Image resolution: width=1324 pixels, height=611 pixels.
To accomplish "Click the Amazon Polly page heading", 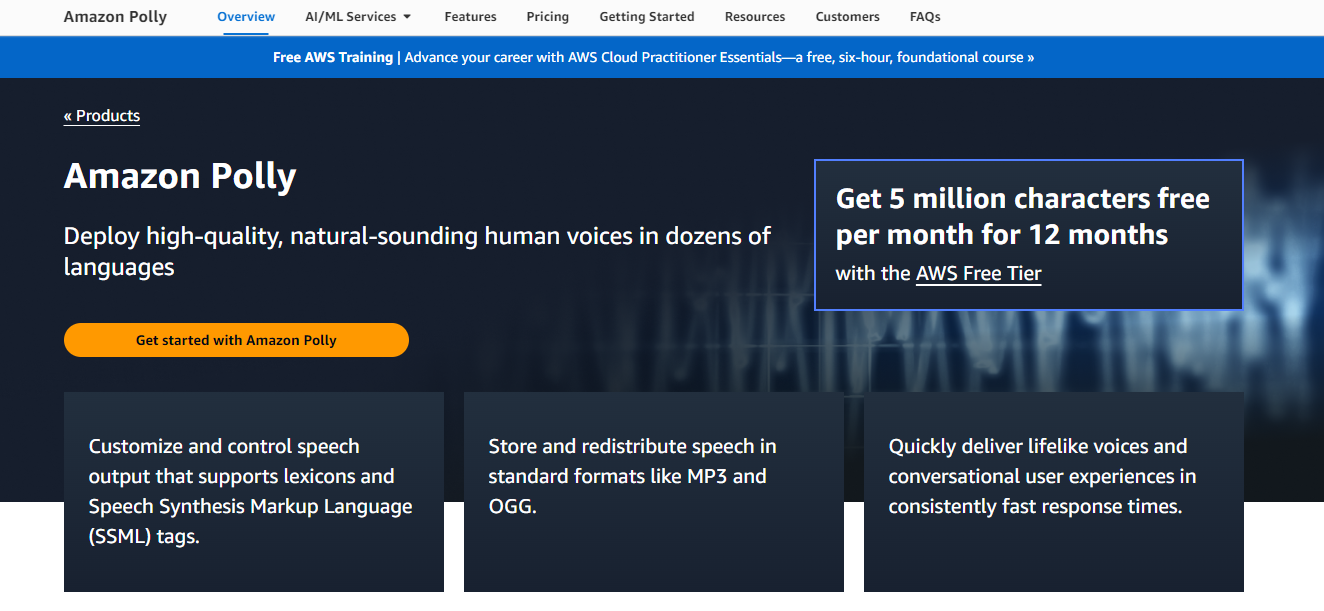I will 180,176.
